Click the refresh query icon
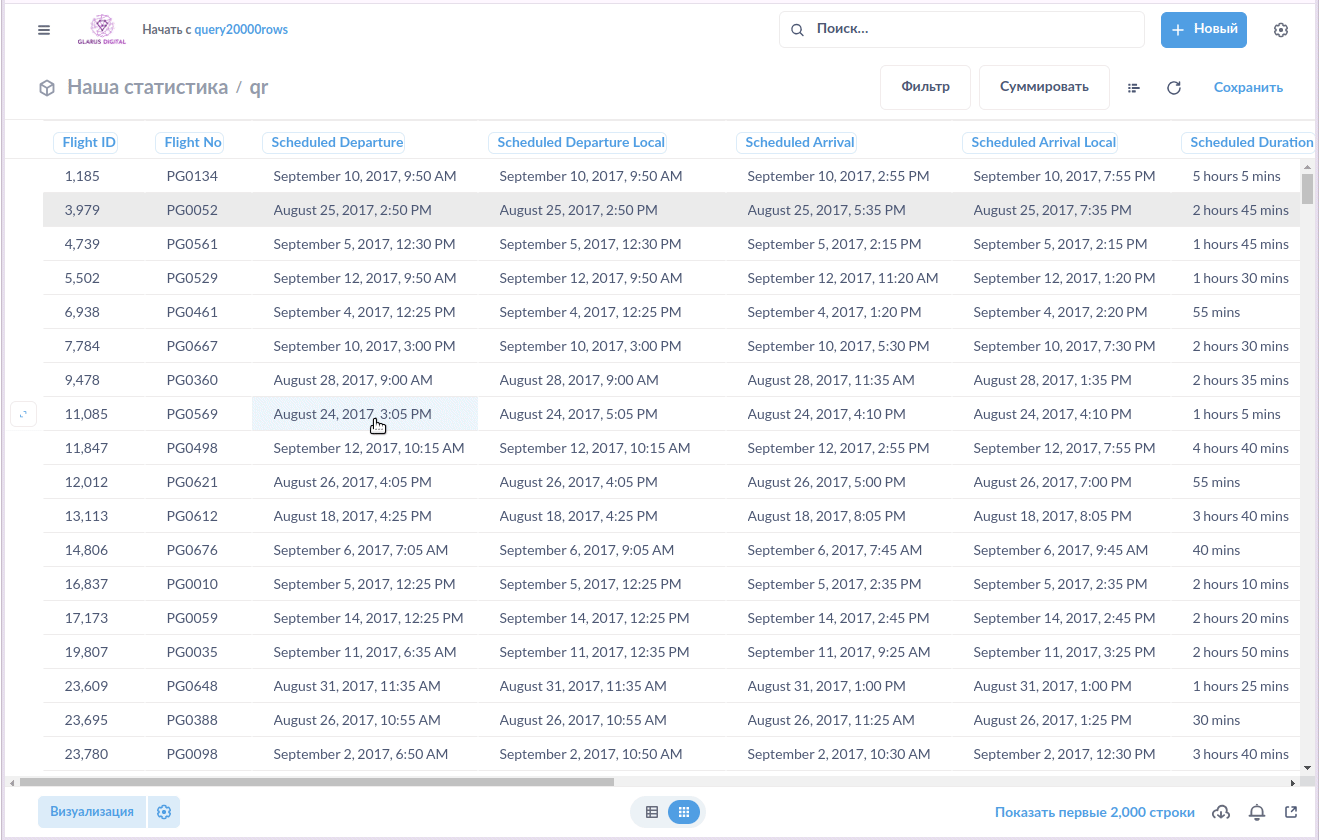 click(1174, 88)
